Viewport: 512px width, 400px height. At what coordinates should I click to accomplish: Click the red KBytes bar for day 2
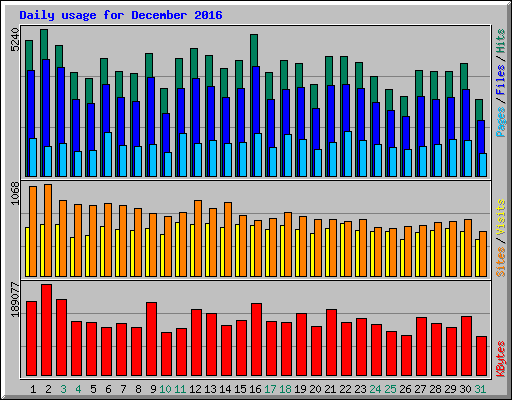[x=46, y=330]
